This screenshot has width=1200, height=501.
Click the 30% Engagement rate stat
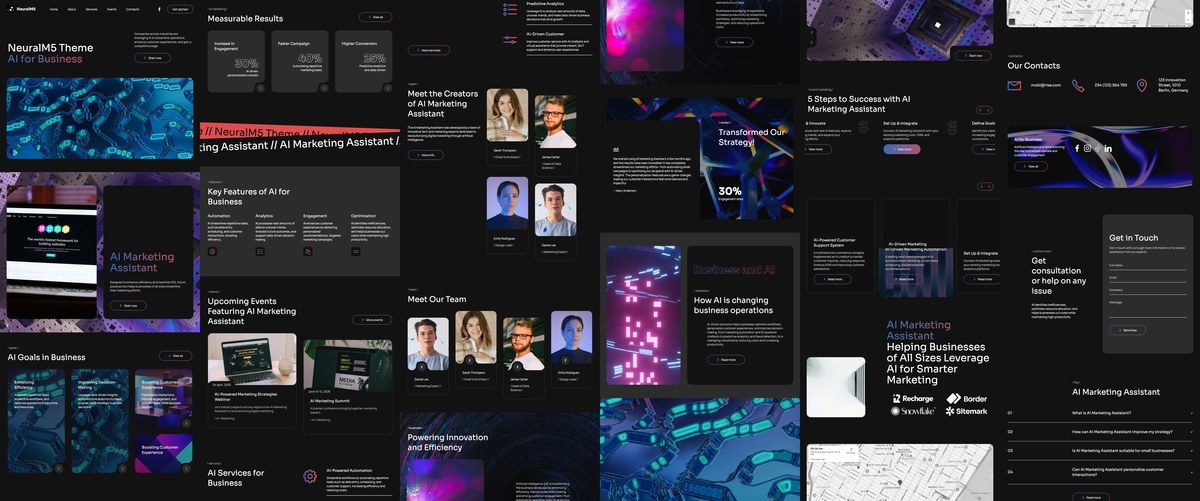[x=732, y=192]
